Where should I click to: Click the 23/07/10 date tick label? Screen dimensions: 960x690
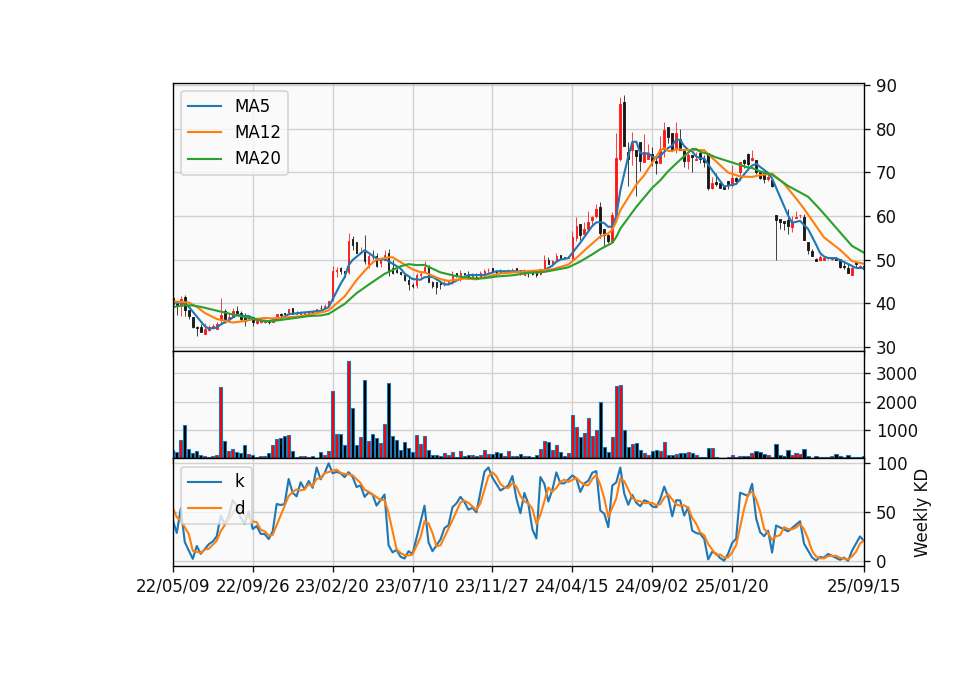[412, 586]
